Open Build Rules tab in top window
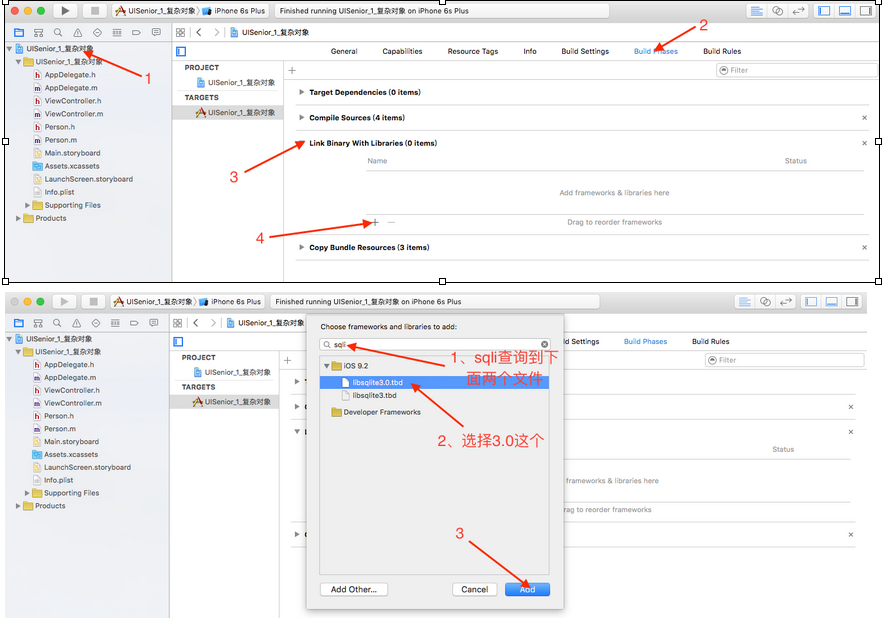Image resolution: width=883 pixels, height=621 pixels. point(721,51)
